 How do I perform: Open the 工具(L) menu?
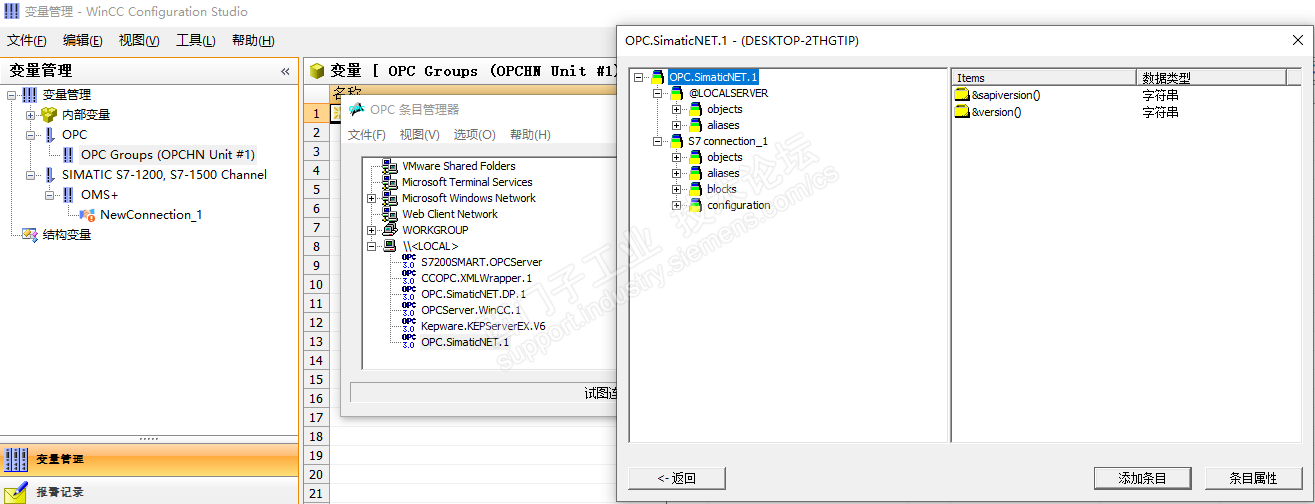(196, 41)
